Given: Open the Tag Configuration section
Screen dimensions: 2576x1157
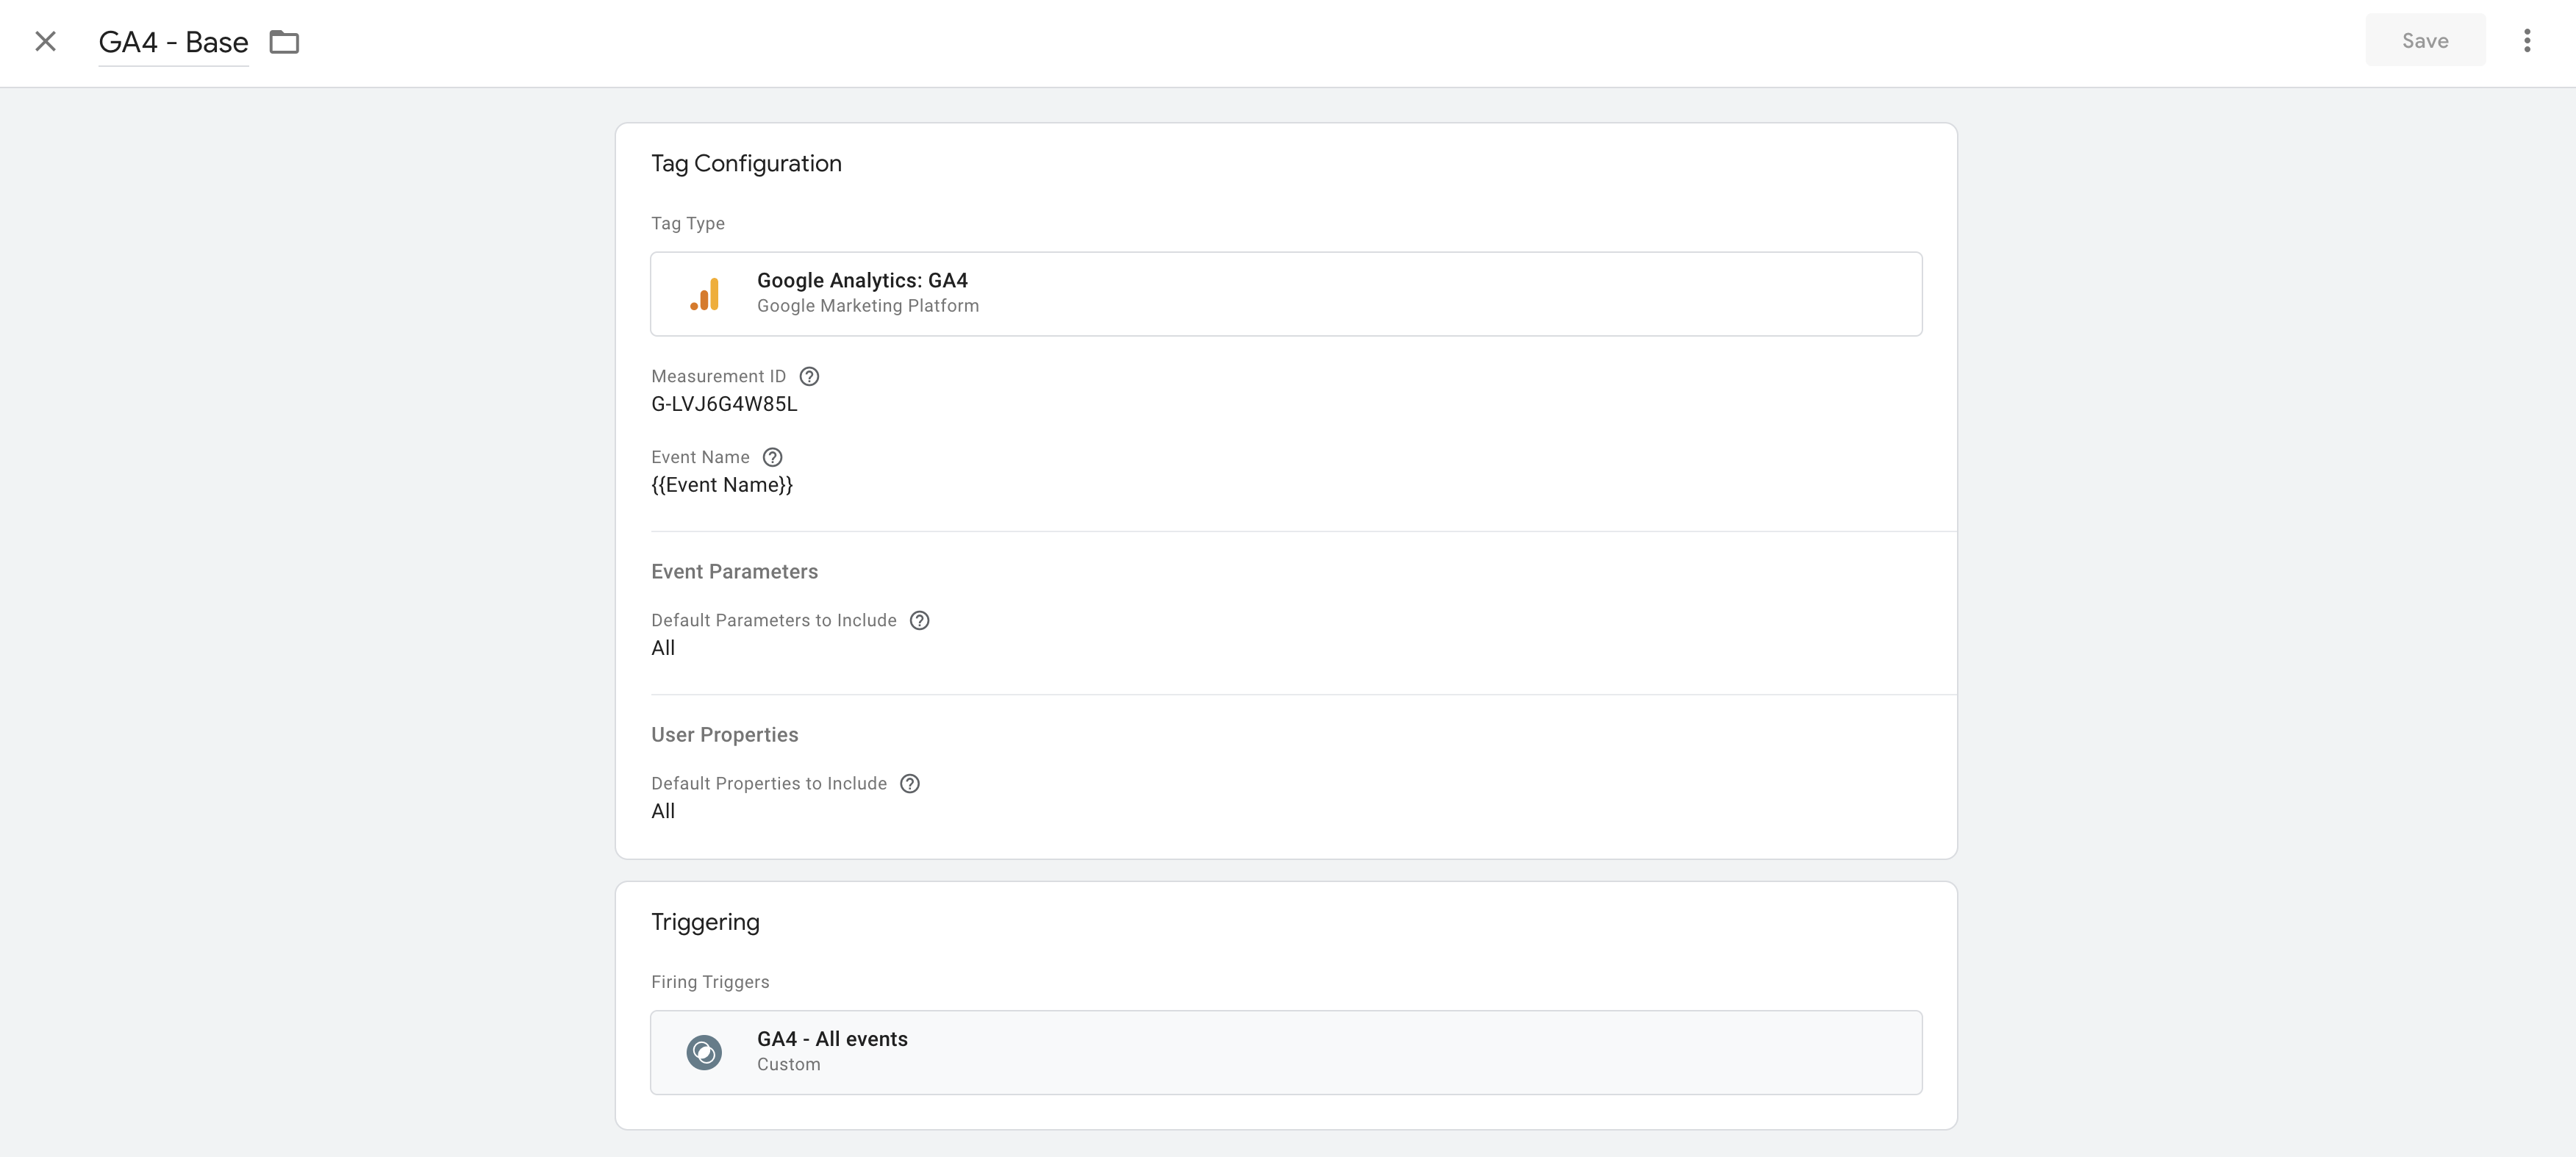Looking at the screenshot, I should [746, 162].
